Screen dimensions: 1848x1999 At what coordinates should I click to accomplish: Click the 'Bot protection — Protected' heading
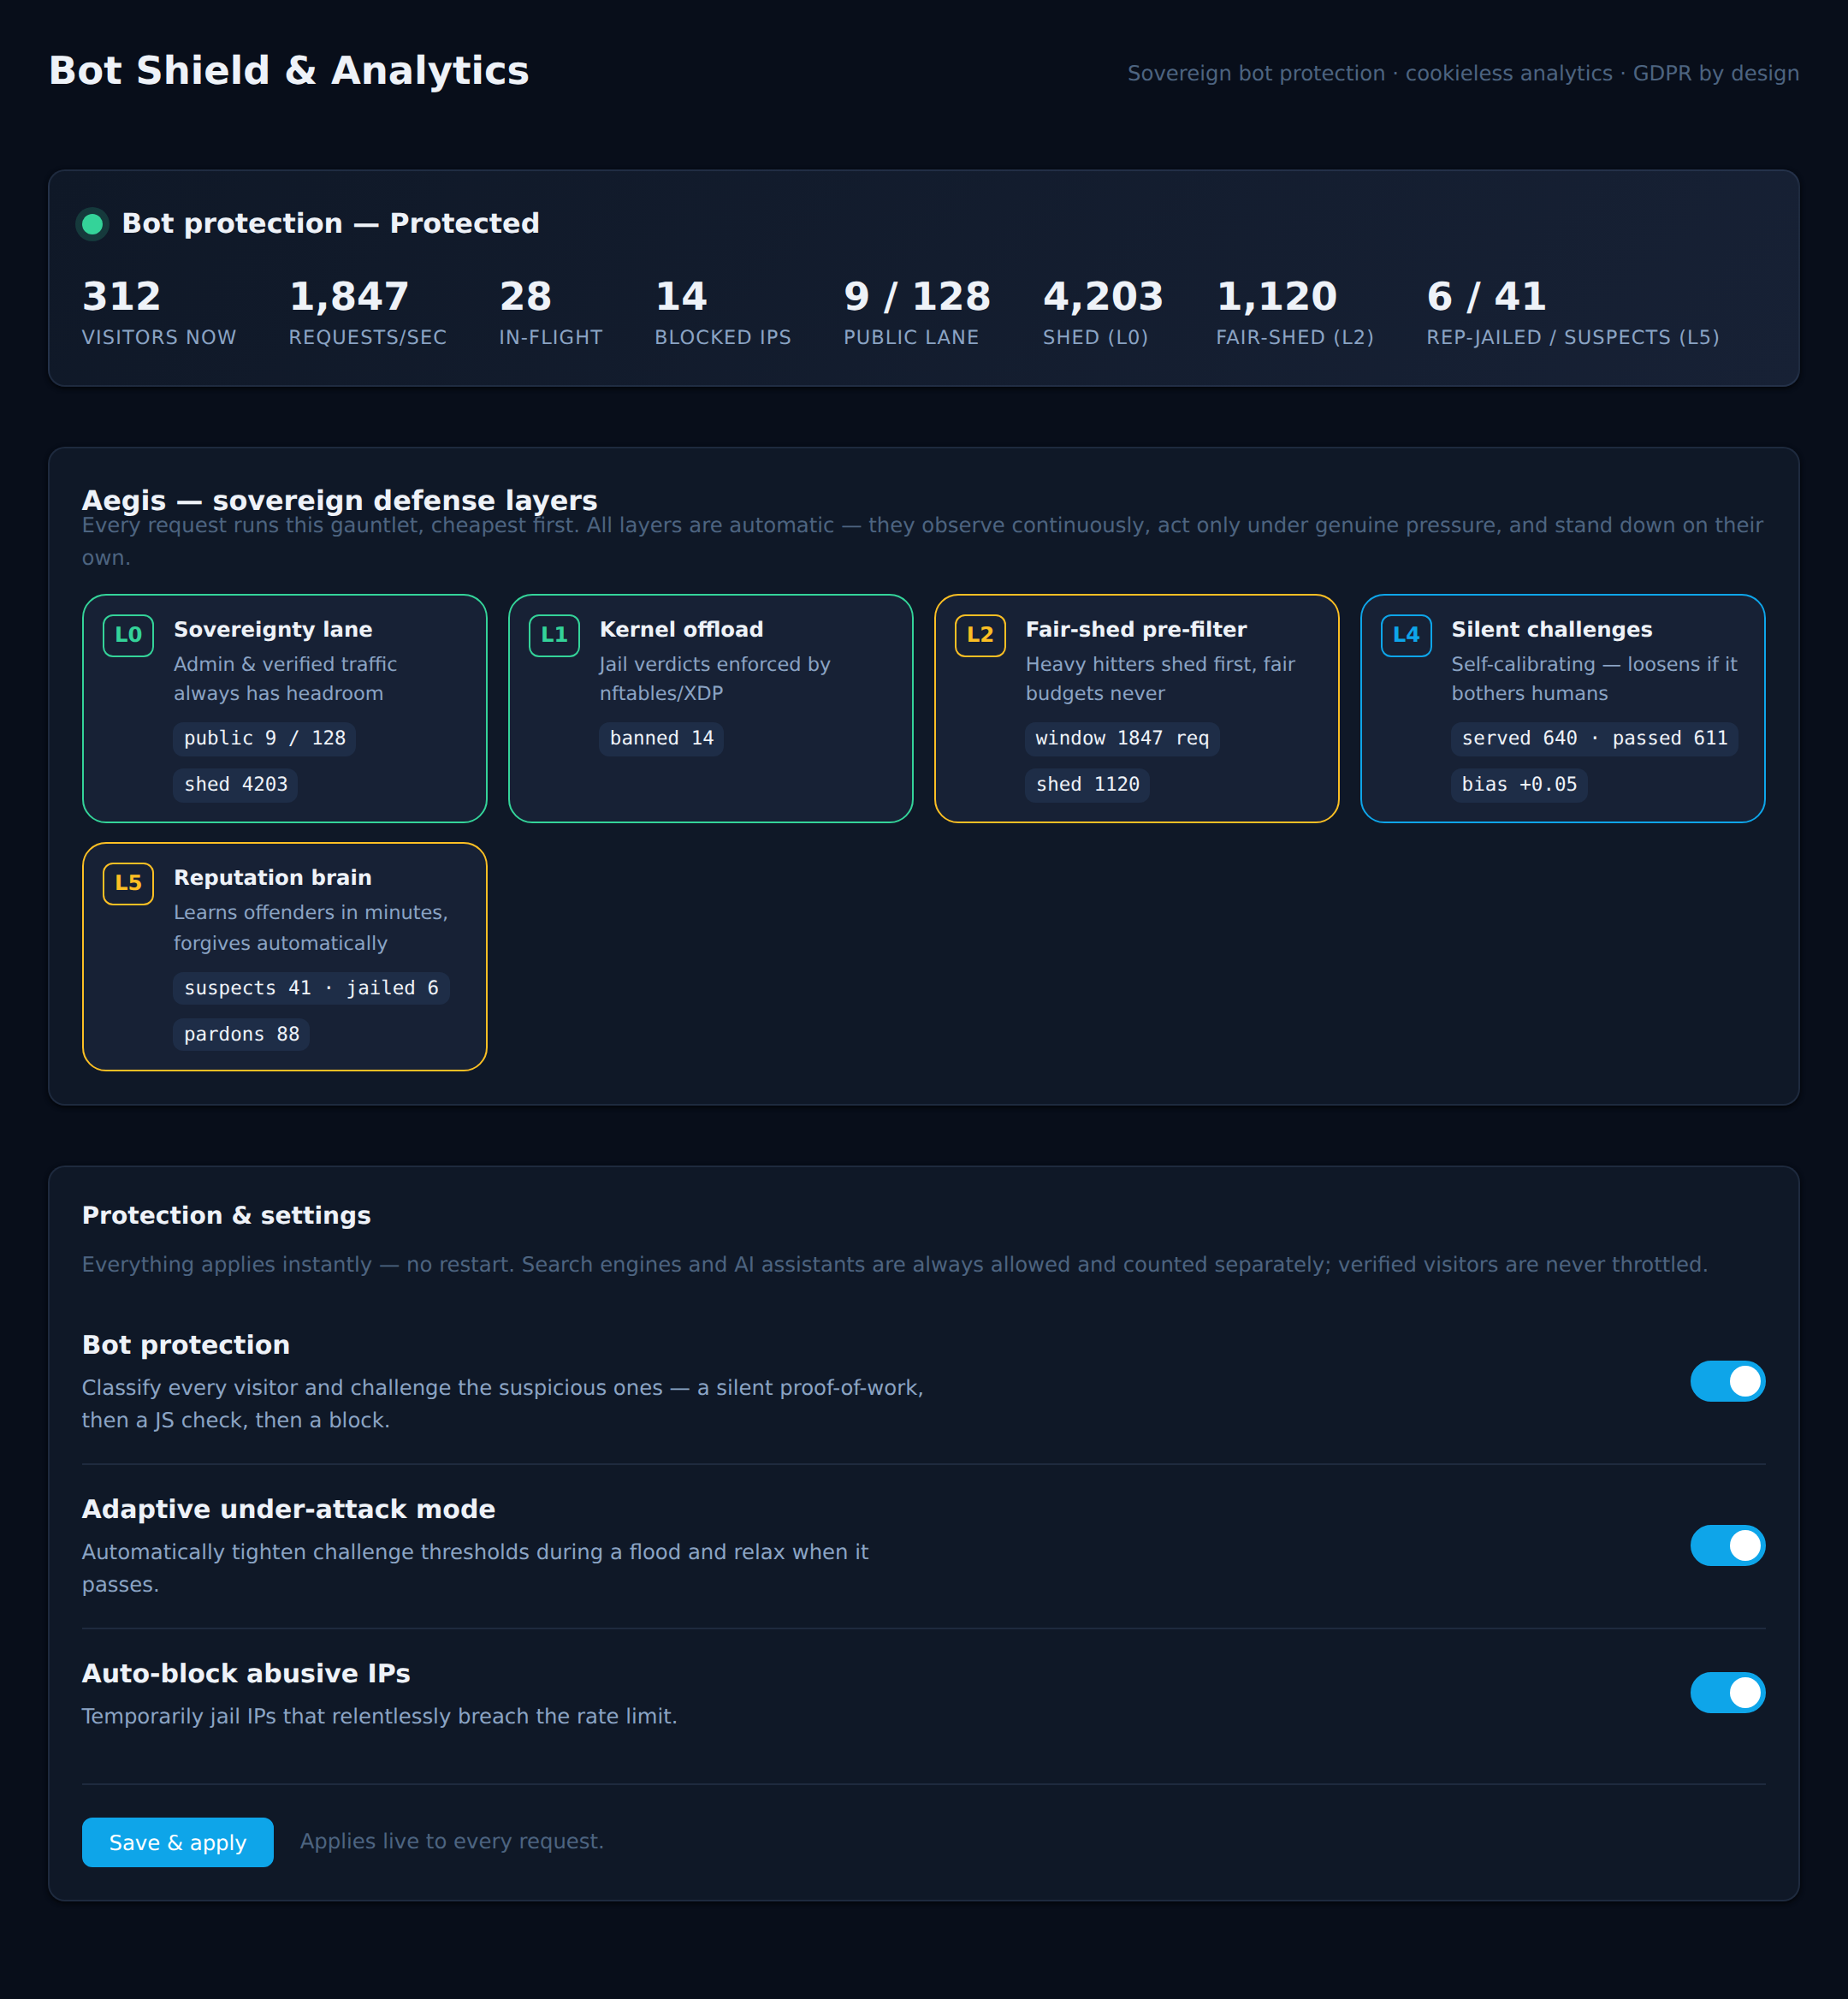[x=331, y=223]
